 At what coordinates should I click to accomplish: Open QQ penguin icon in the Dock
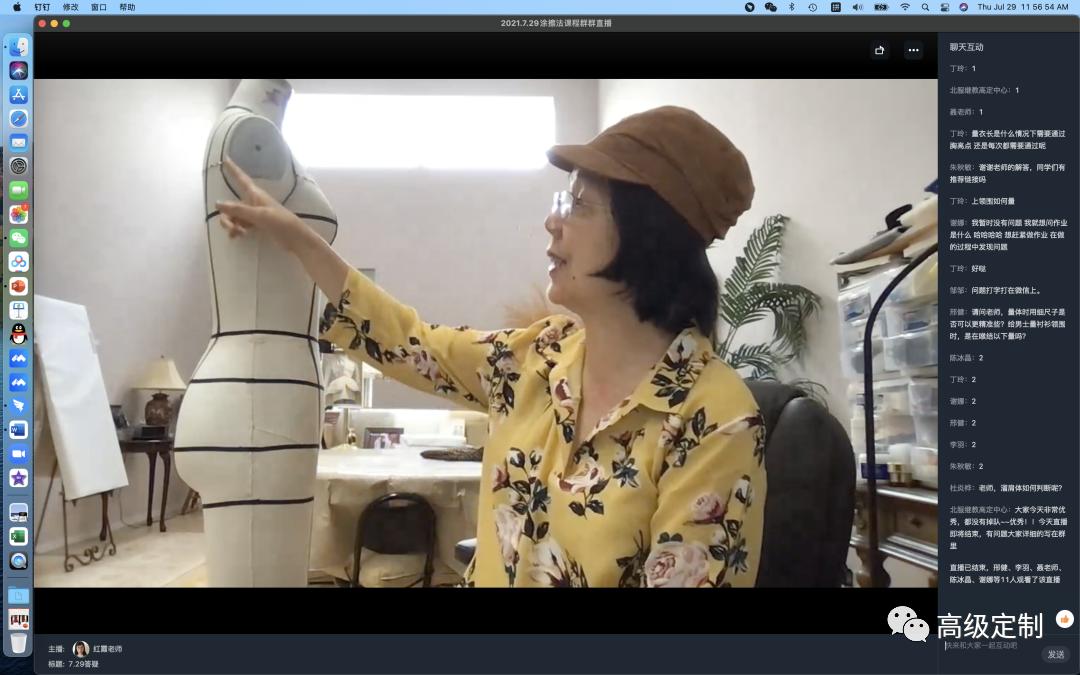click(x=19, y=334)
